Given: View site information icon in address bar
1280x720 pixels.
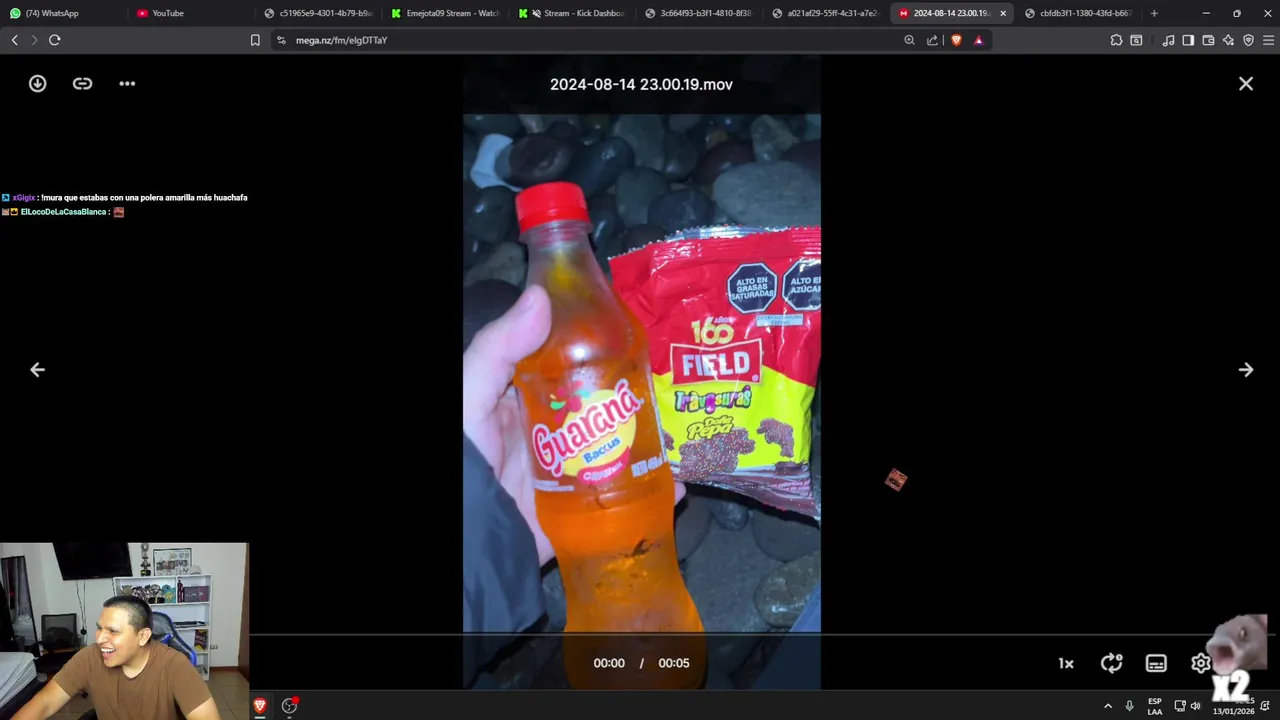Looking at the screenshot, I should (281, 40).
